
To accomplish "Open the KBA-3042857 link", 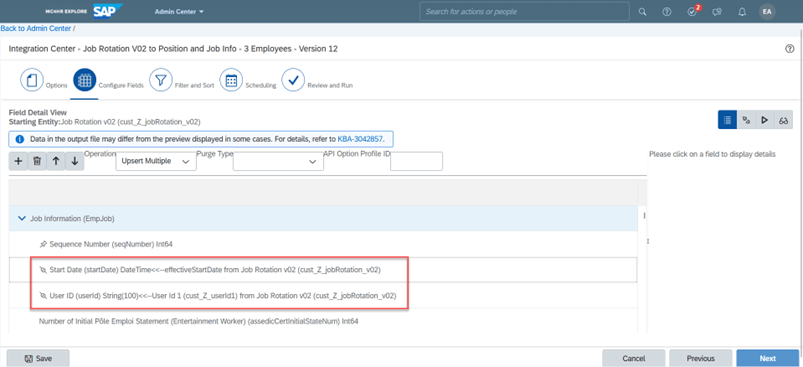I will pos(361,139).
